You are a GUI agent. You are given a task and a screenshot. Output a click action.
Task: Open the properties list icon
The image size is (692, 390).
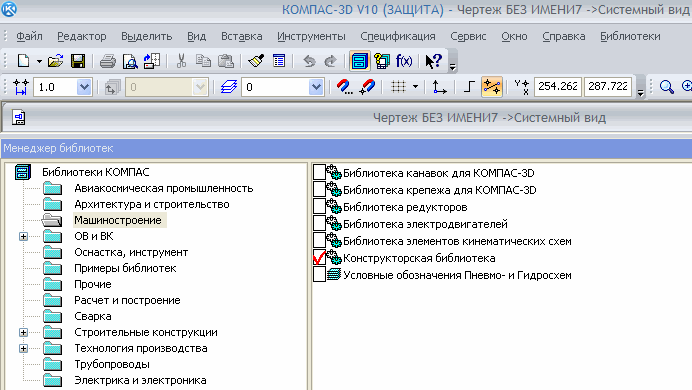279,61
